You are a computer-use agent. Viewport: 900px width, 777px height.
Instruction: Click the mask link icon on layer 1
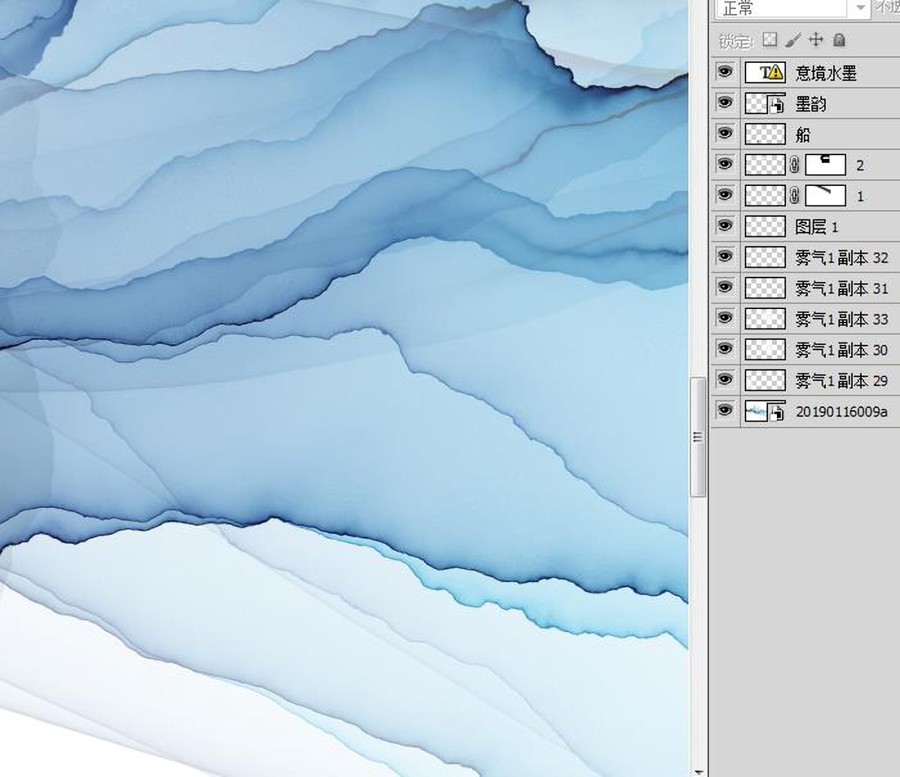(795, 196)
